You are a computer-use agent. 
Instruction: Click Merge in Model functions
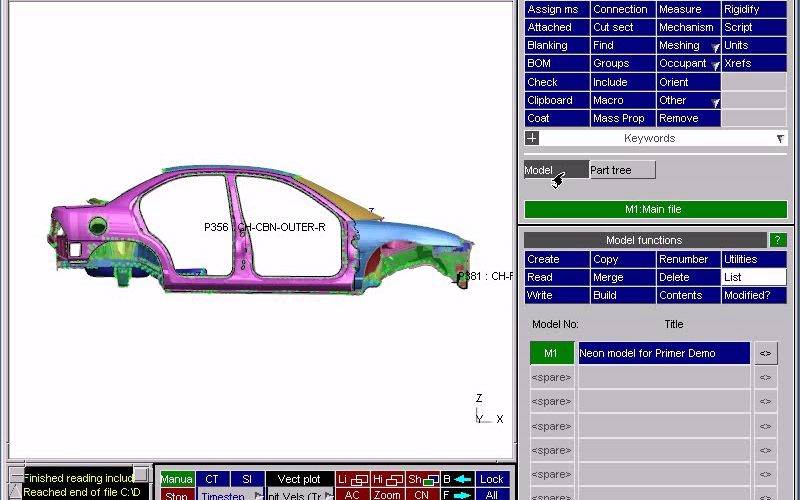[x=622, y=277]
